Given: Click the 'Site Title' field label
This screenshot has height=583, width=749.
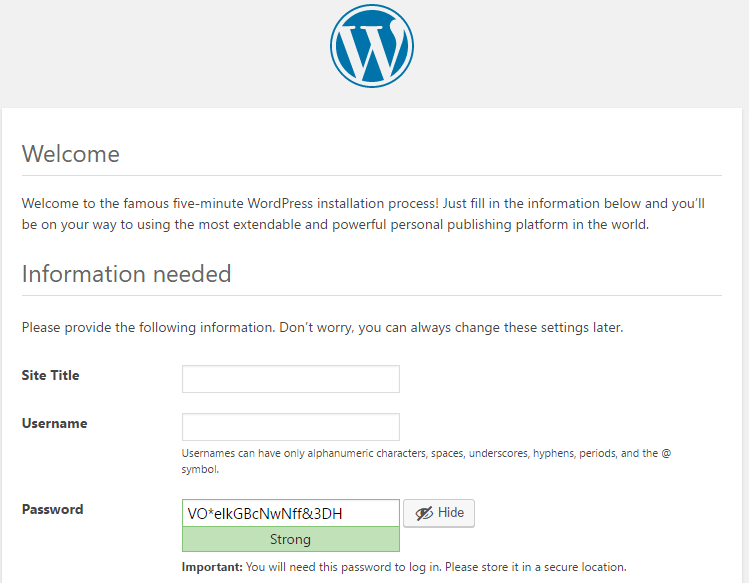Looking at the screenshot, I should 50,376.
